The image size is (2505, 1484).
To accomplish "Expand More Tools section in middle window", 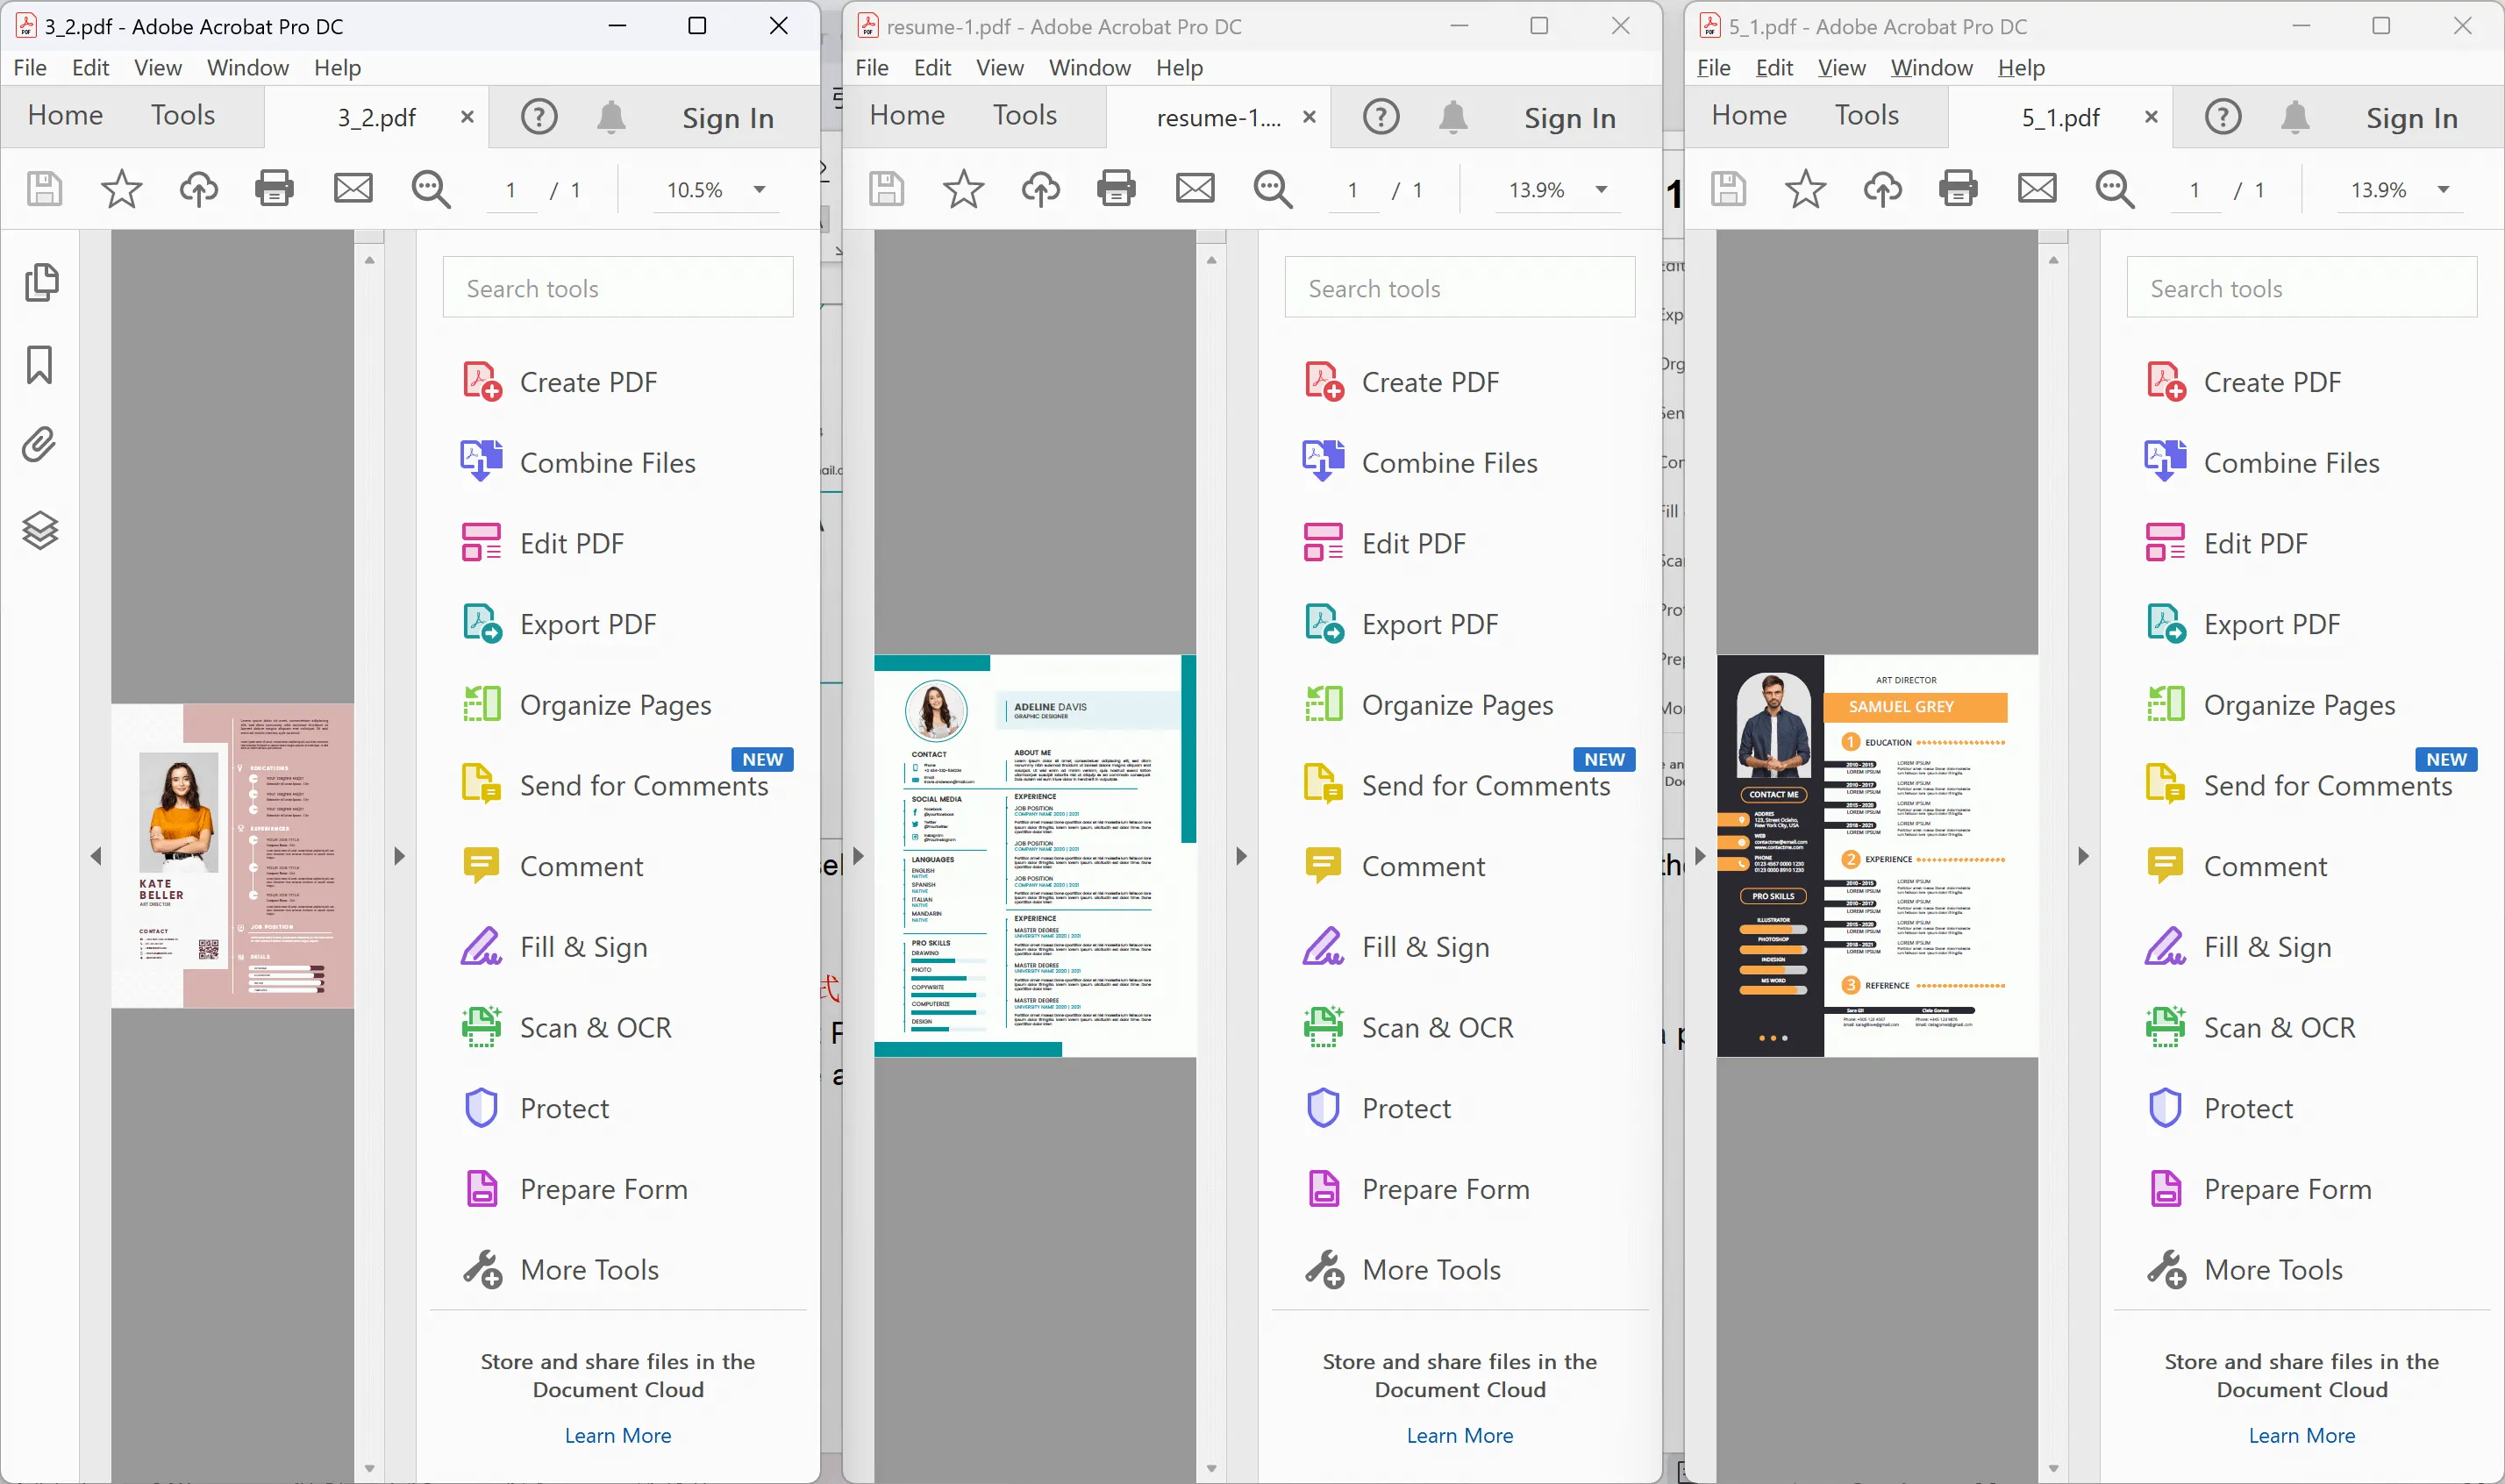I will (1431, 1268).
